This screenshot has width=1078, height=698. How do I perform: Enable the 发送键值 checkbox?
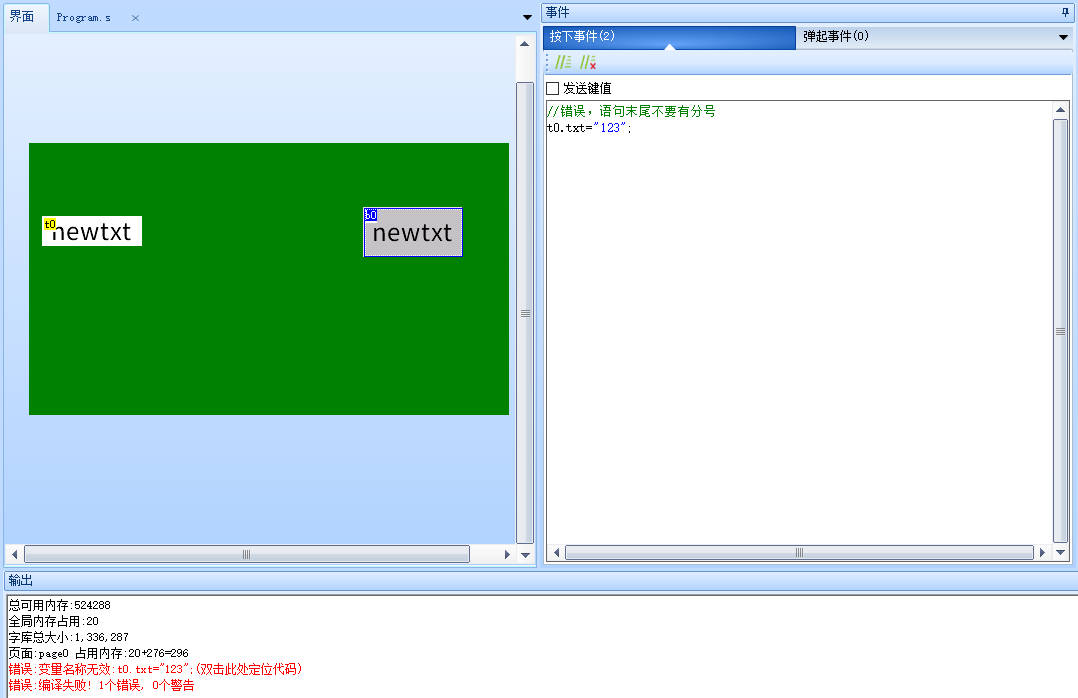coord(552,88)
